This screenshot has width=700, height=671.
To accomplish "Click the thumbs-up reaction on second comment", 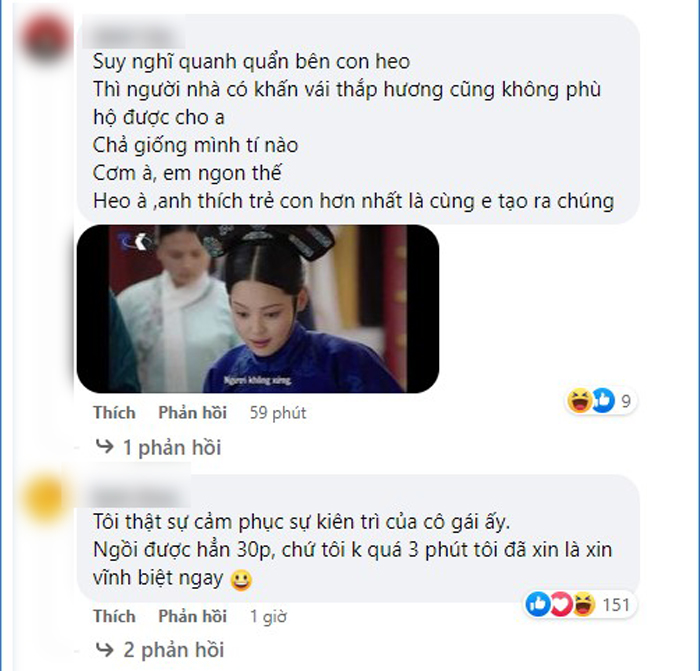I will pos(538,604).
